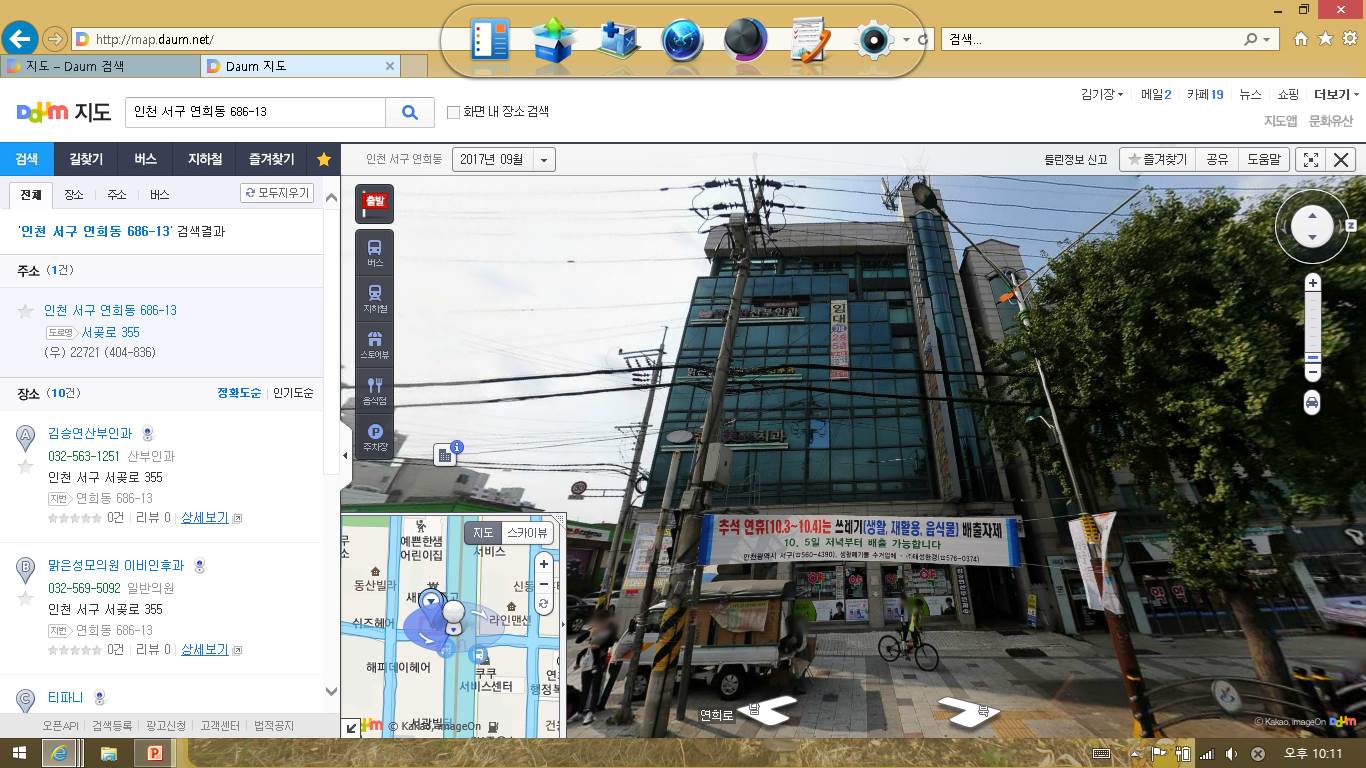
Task: Move forward along 연희로 with the 북 arrow
Action: pos(970,712)
